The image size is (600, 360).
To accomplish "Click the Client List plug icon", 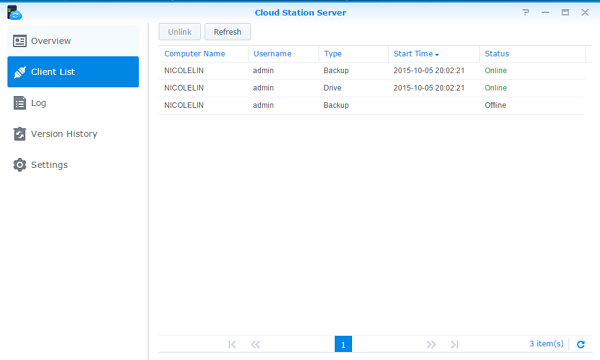I will coord(20,72).
